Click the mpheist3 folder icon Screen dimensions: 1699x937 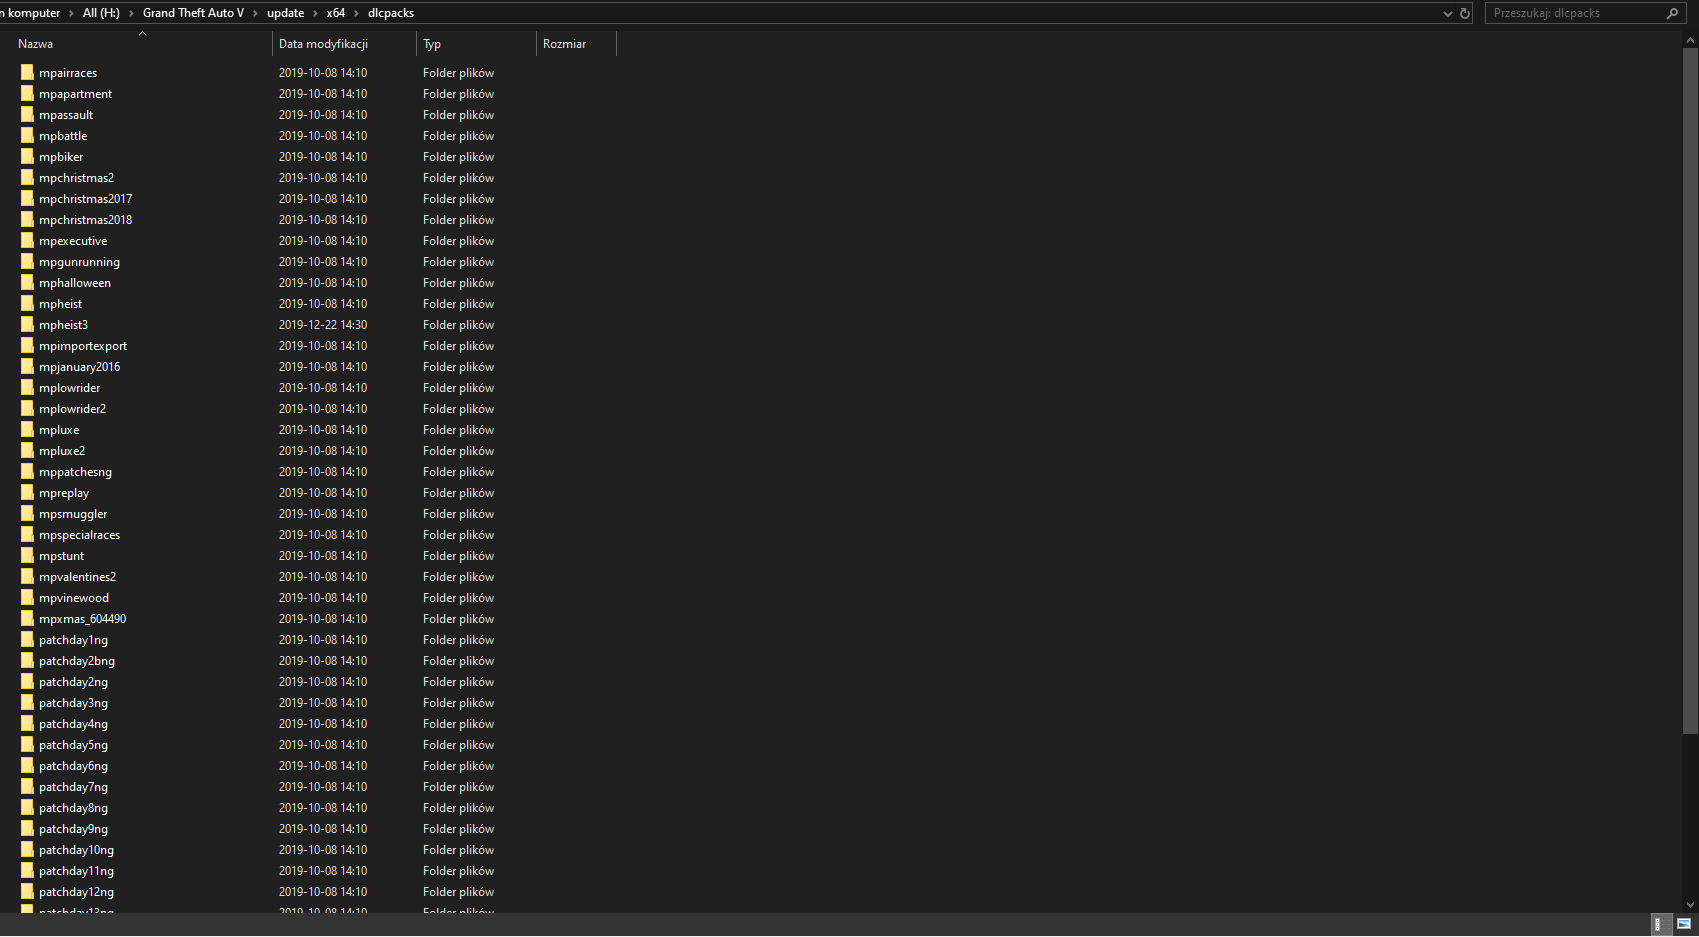[27, 324]
